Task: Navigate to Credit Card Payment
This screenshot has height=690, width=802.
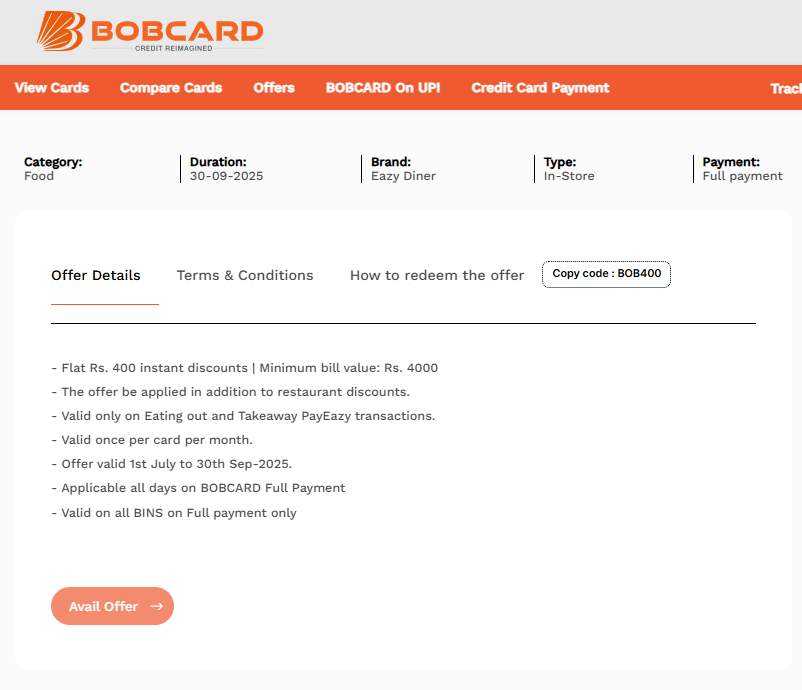Action: pyautogui.click(x=540, y=88)
